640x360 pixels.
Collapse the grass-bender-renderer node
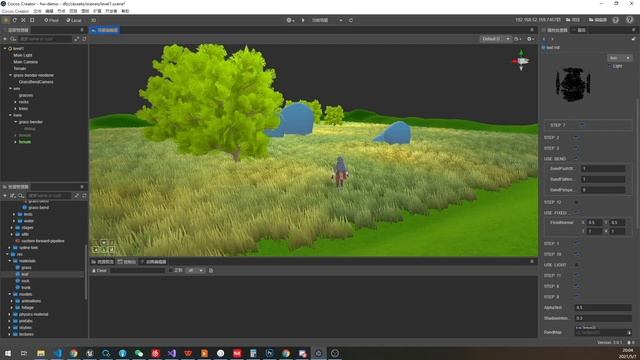[10, 75]
